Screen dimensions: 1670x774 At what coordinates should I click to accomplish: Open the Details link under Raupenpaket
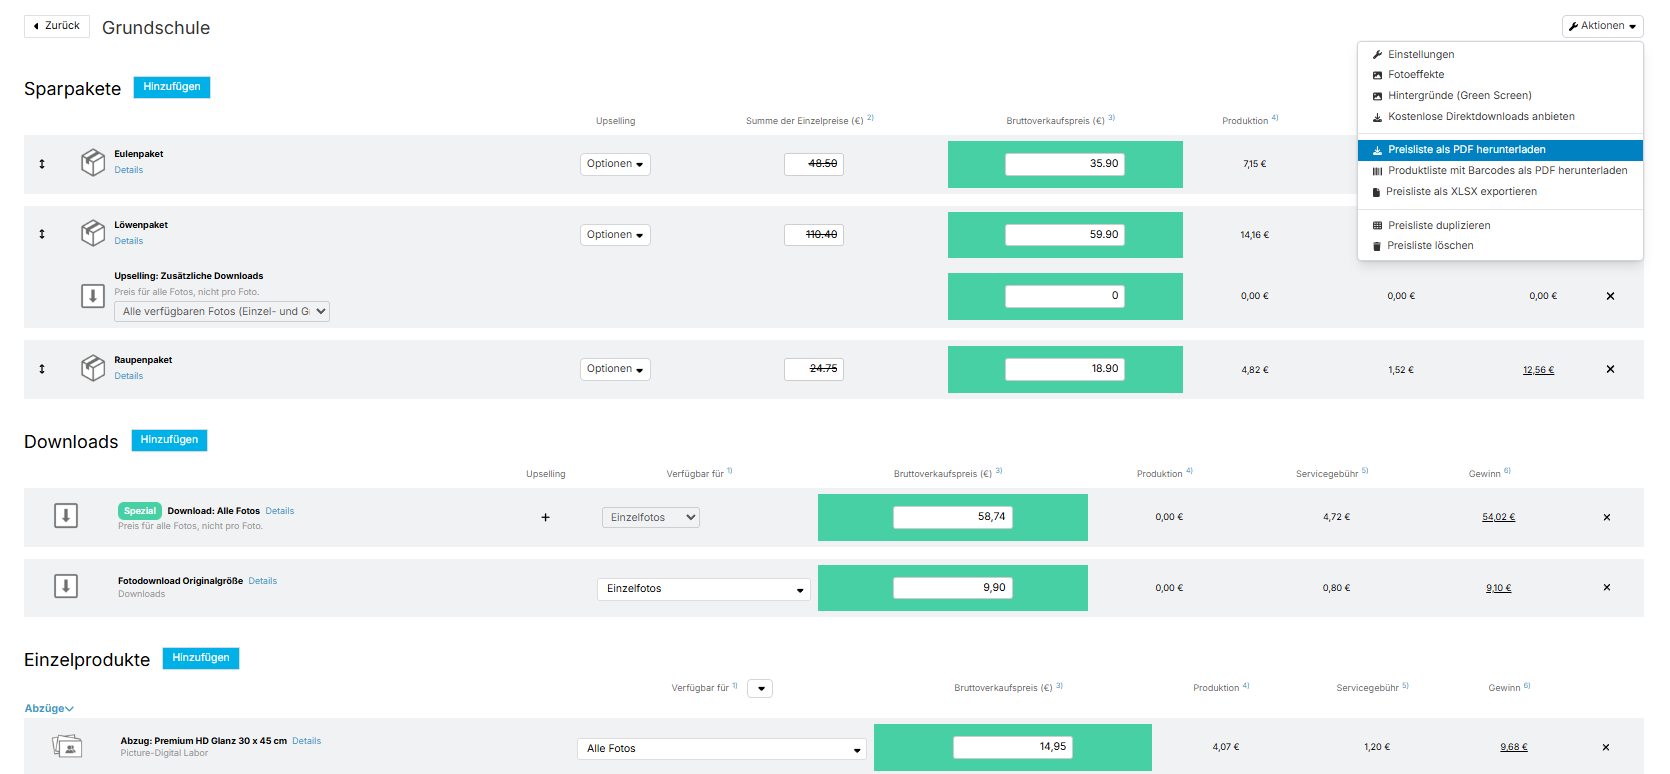point(128,376)
